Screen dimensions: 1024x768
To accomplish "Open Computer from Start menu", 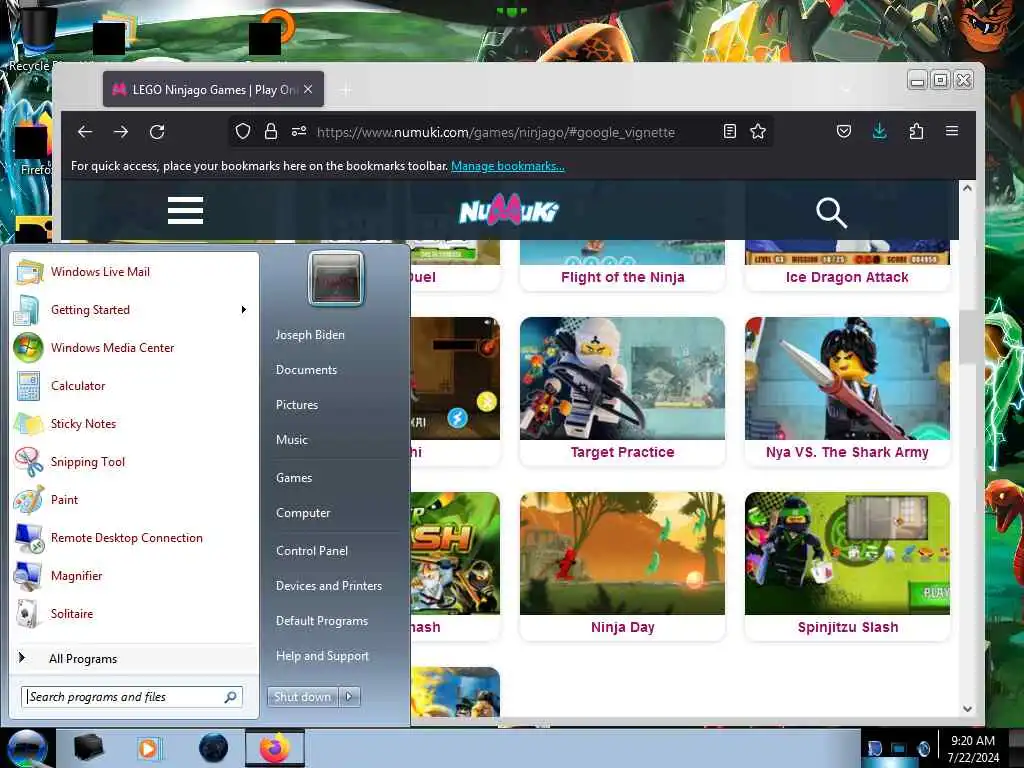I will coord(303,513).
